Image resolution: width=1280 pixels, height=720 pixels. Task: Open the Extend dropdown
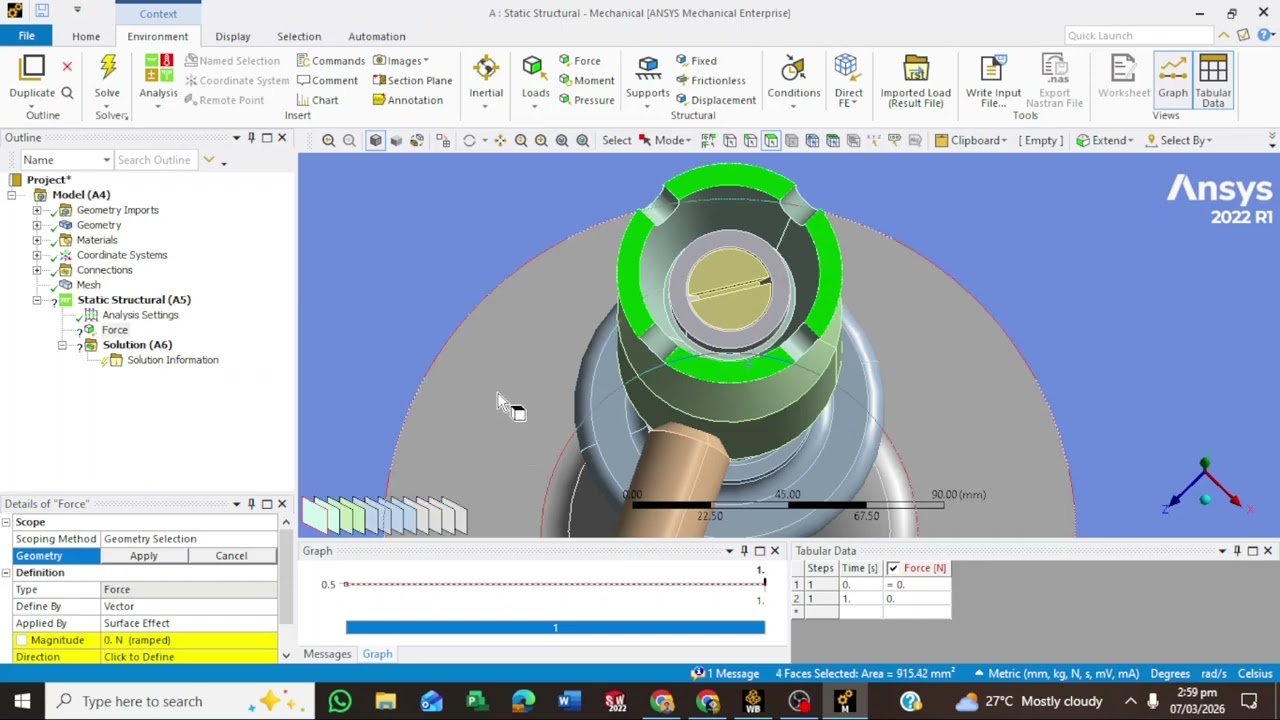pos(1105,140)
